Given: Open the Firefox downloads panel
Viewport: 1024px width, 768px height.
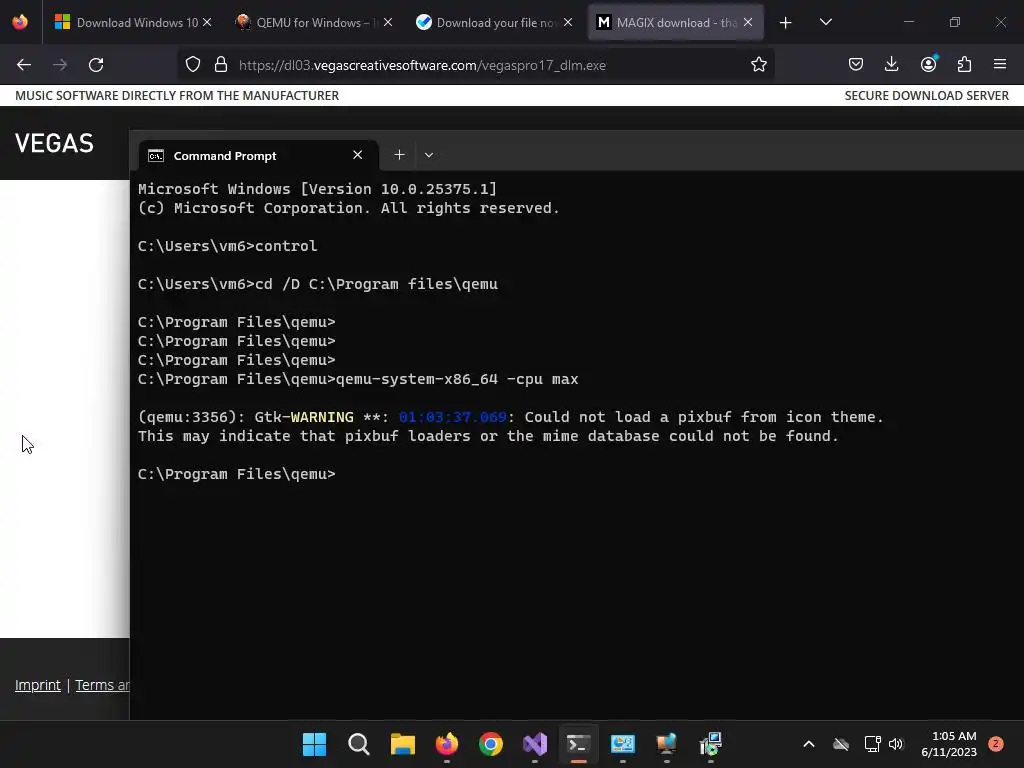Looking at the screenshot, I should click(x=891, y=65).
